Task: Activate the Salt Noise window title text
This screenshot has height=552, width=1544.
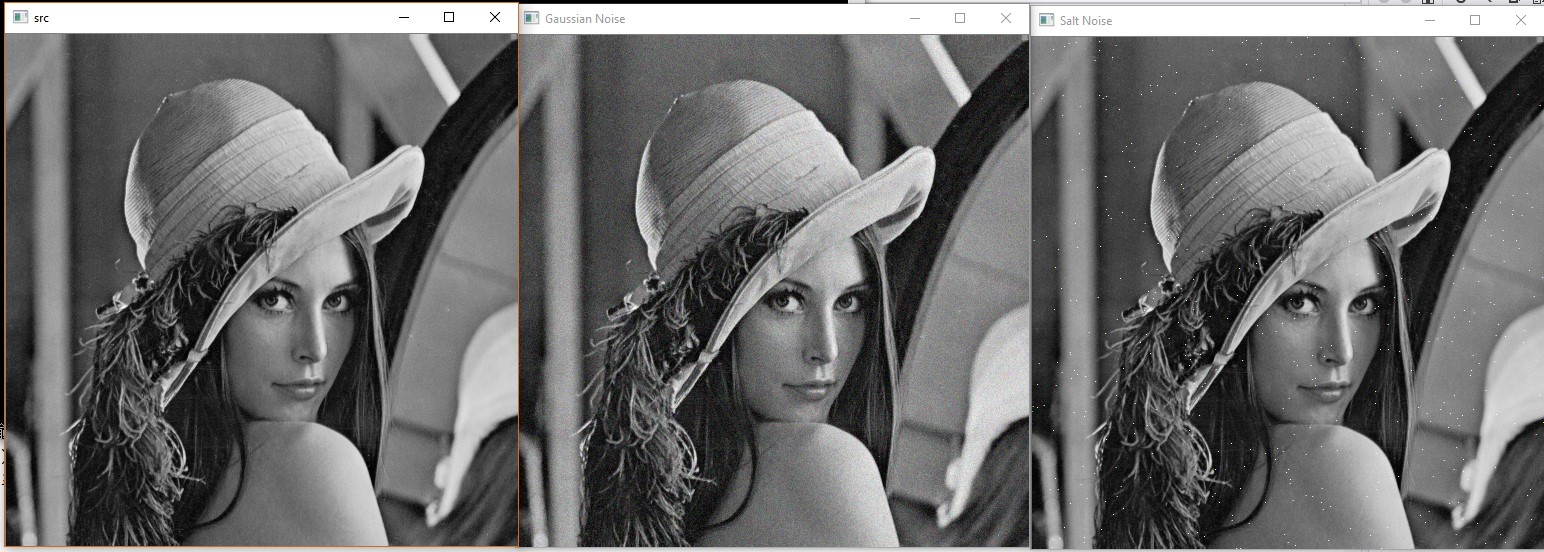Action: [1086, 20]
